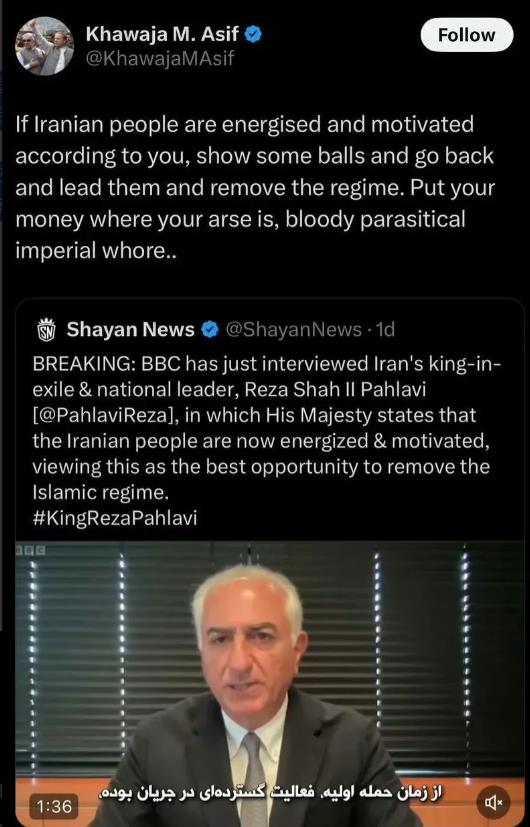Click the 1:36 video duration label
Viewport: 530px width, 827px height.
(x=54, y=805)
